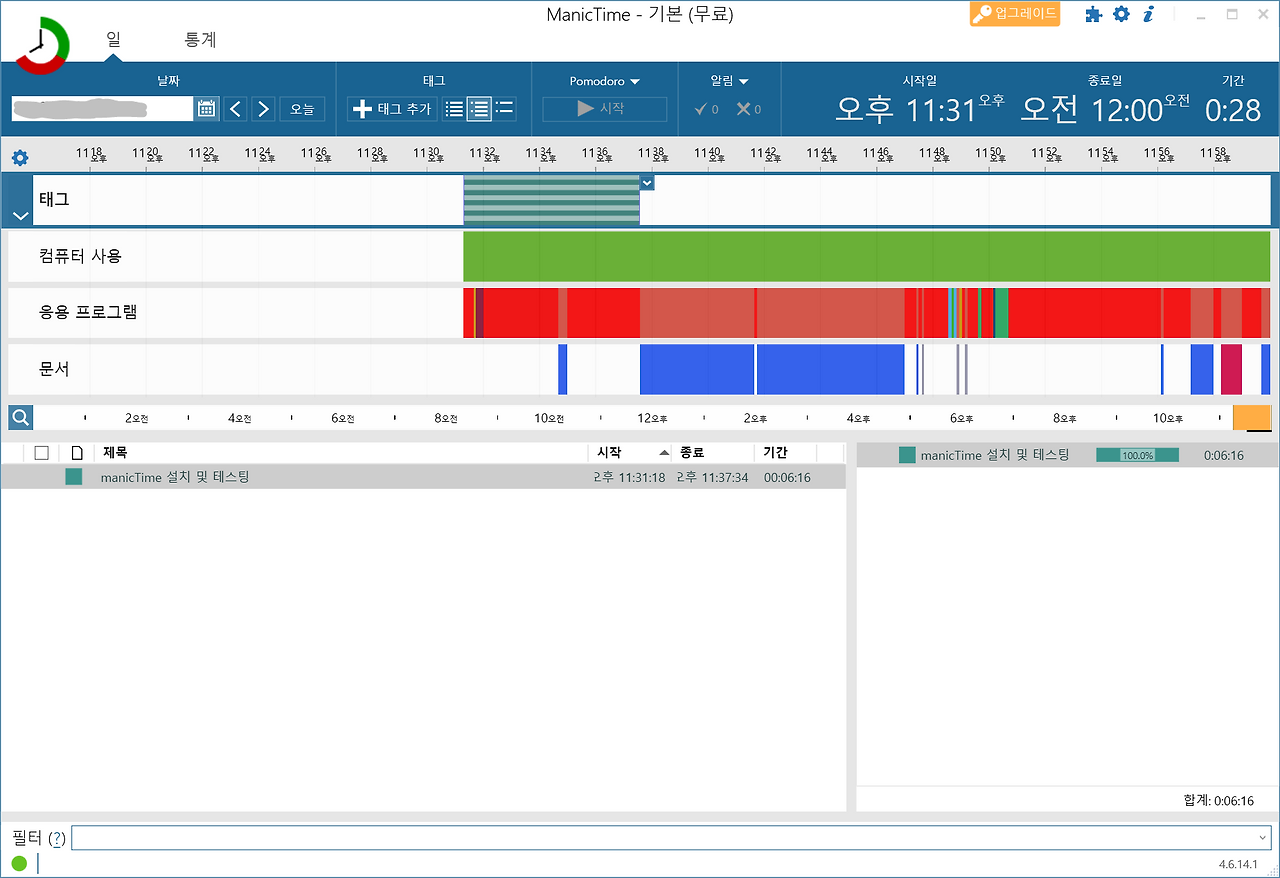Screen dimensions: 1280x878
Task: Switch to the first tag list view icon
Action: click(x=454, y=109)
